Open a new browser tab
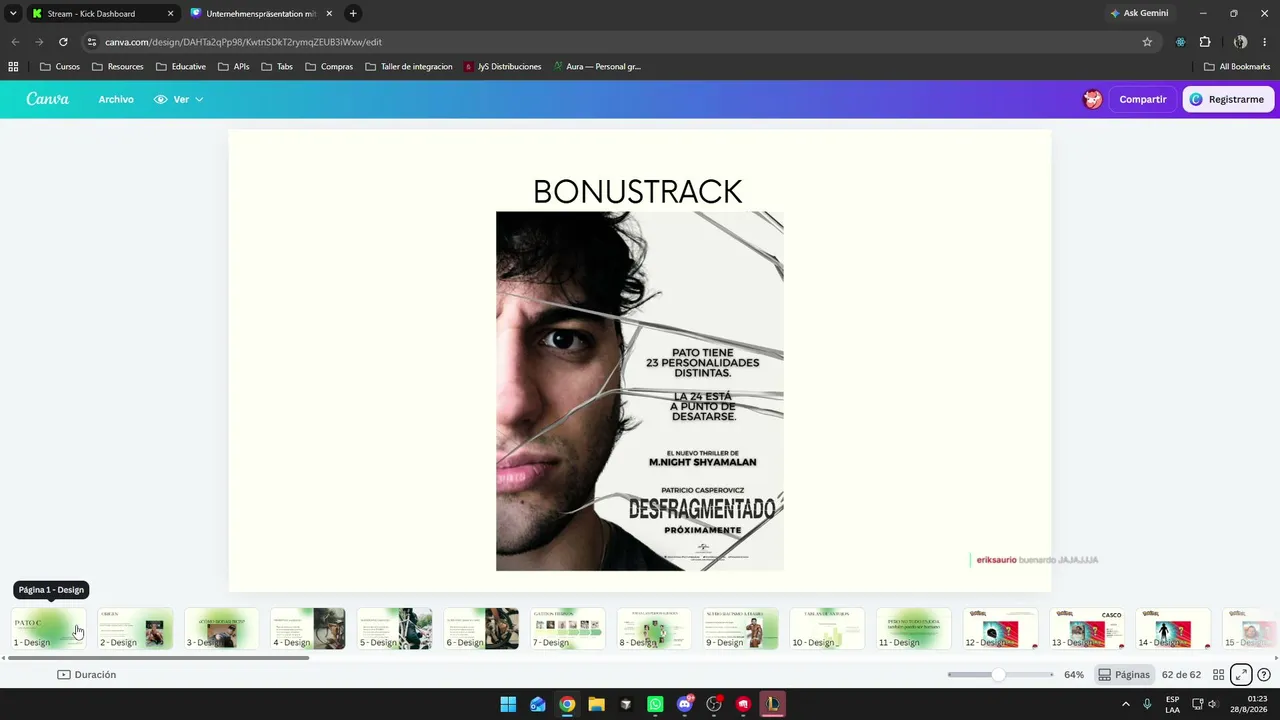 point(353,14)
